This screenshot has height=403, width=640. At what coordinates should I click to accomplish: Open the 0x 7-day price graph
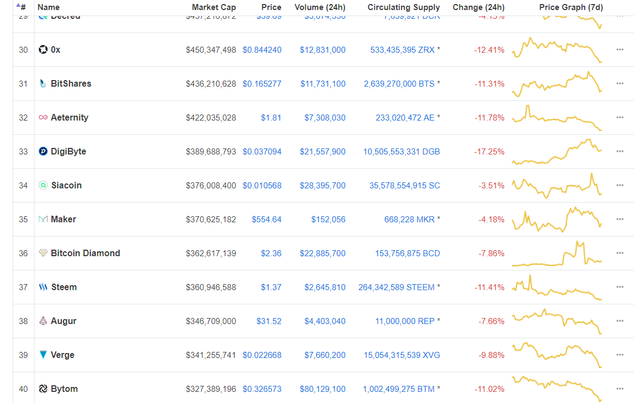(557, 50)
